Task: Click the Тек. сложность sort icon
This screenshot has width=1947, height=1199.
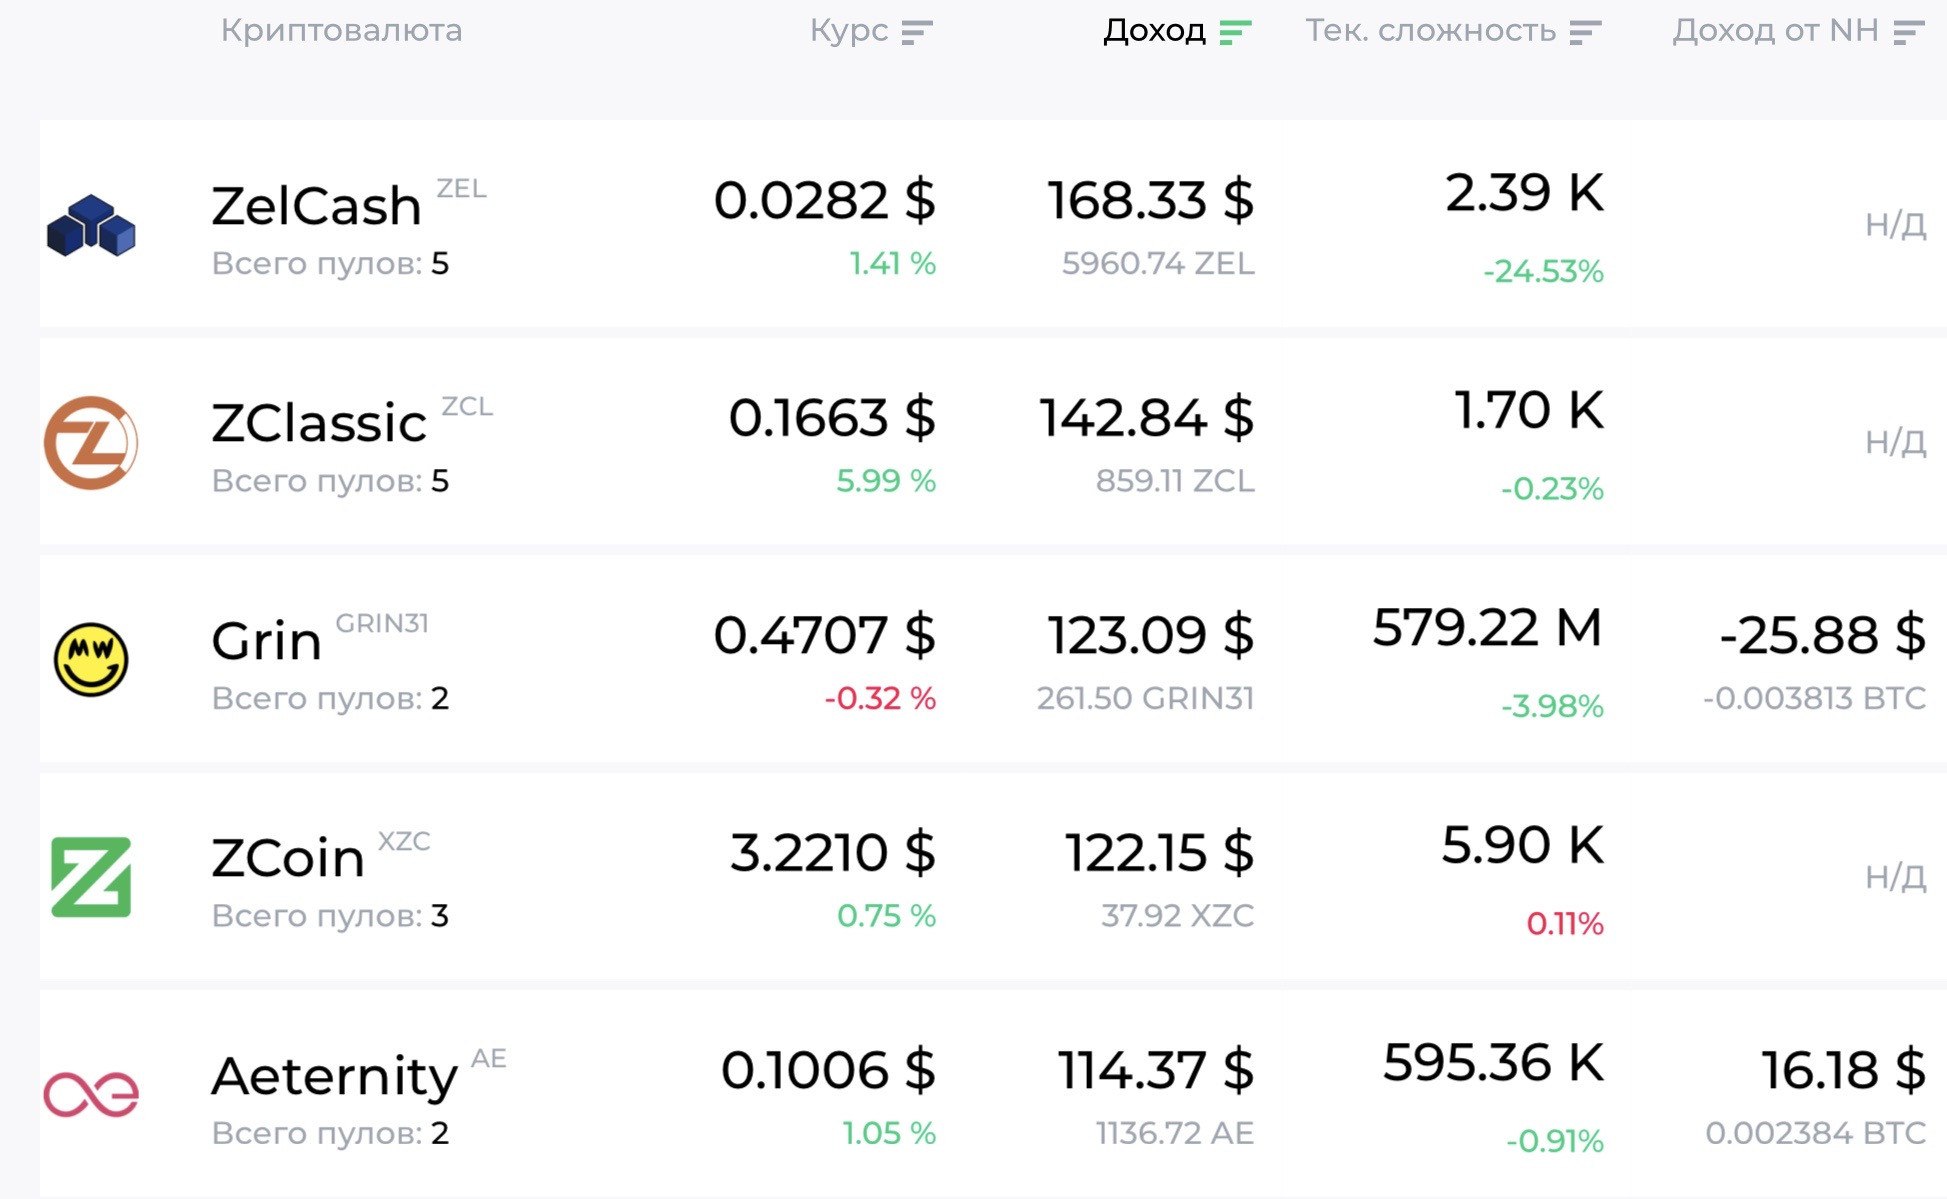Action: 1585,33
